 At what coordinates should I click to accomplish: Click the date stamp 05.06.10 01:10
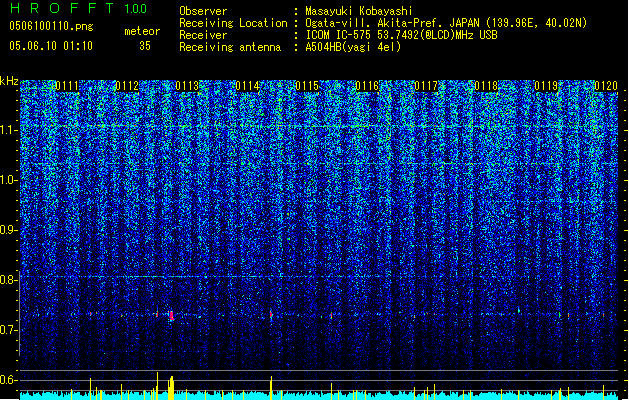pyautogui.click(x=51, y=46)
